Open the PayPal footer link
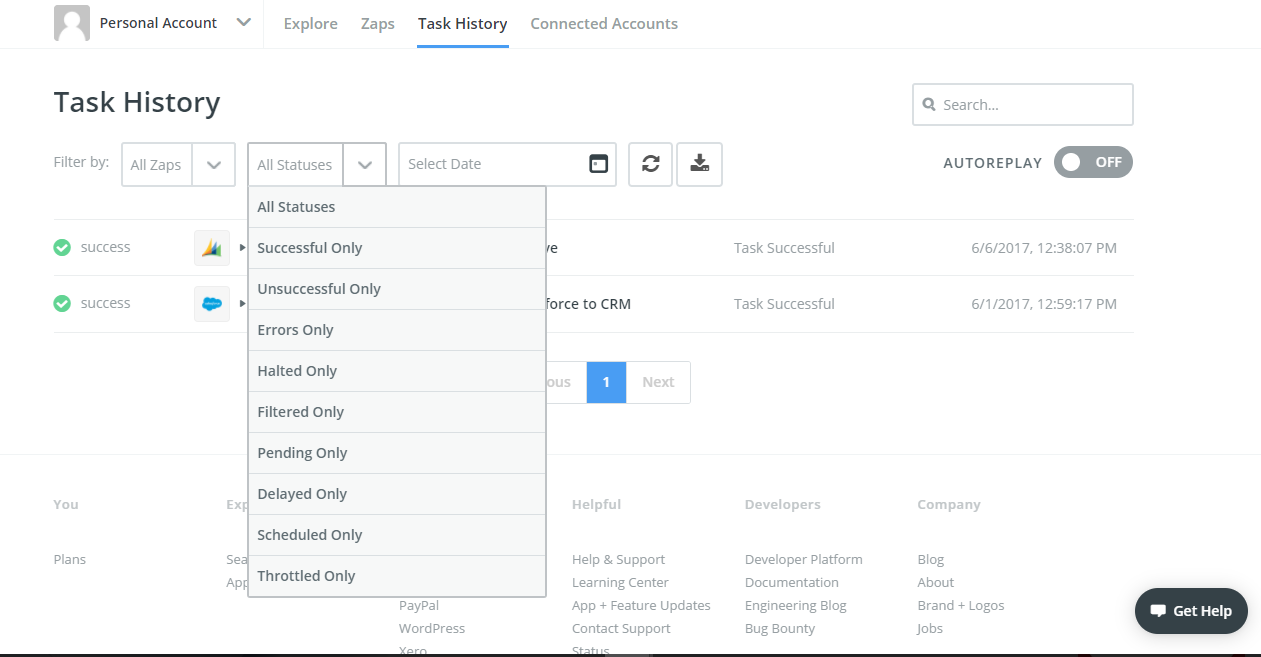Screen dimensions: 1261x657 click(x=419, y=605)
